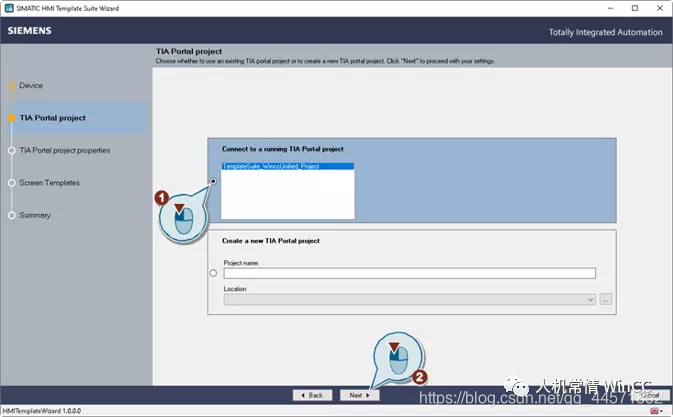Click the HMITemplateWizard 1.0.0.0 status text
This screenshot has height=417, width=673.
42,411
